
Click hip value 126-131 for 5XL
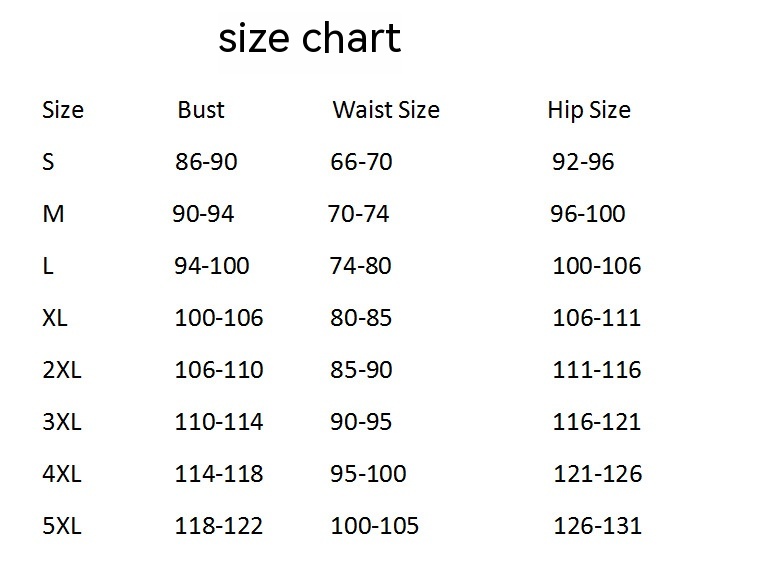point(597,526)
